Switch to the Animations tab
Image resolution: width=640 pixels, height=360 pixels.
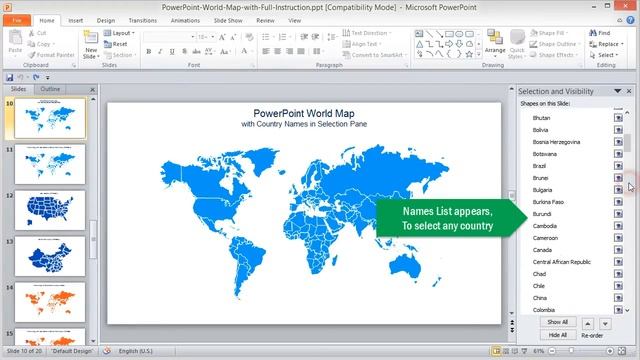pos(185,20)
